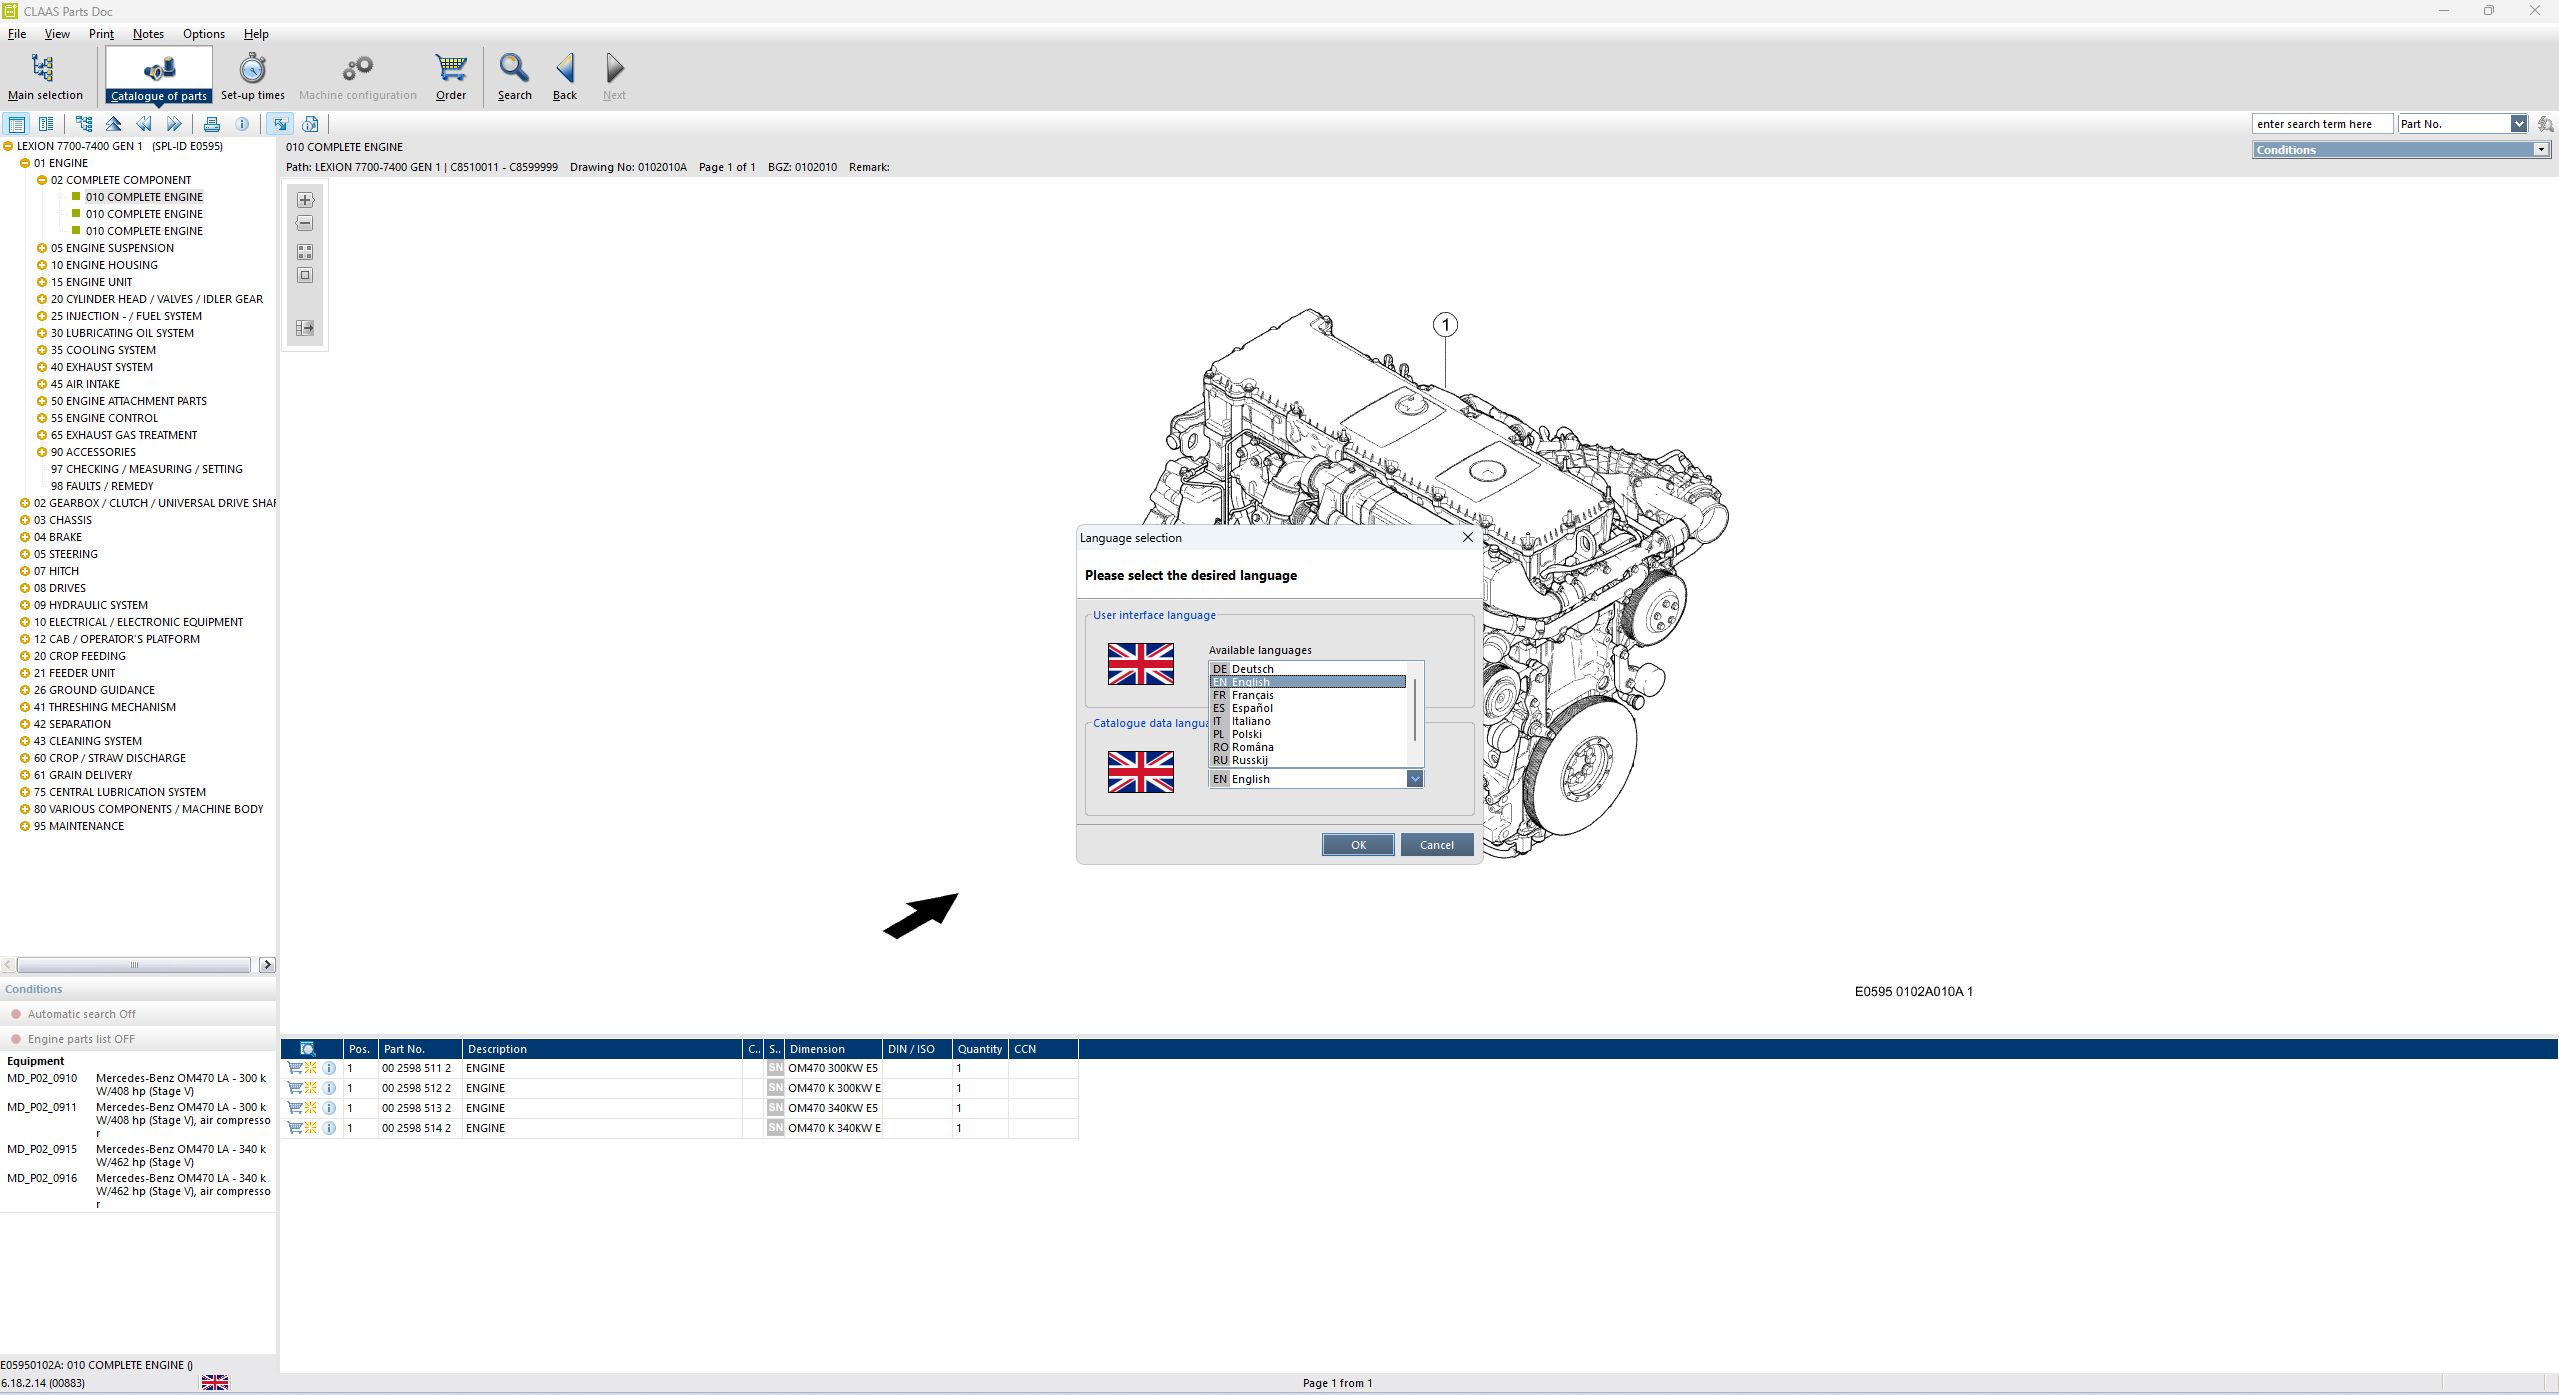Open the Options menu
Viewport: 2559px width, 1395px height.
tap(203, 33)
